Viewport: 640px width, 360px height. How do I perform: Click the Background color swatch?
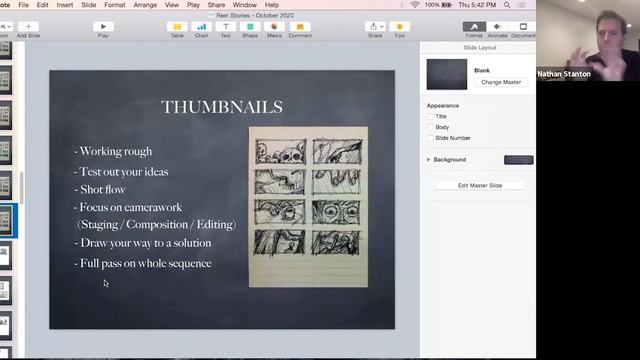(519, 160)
